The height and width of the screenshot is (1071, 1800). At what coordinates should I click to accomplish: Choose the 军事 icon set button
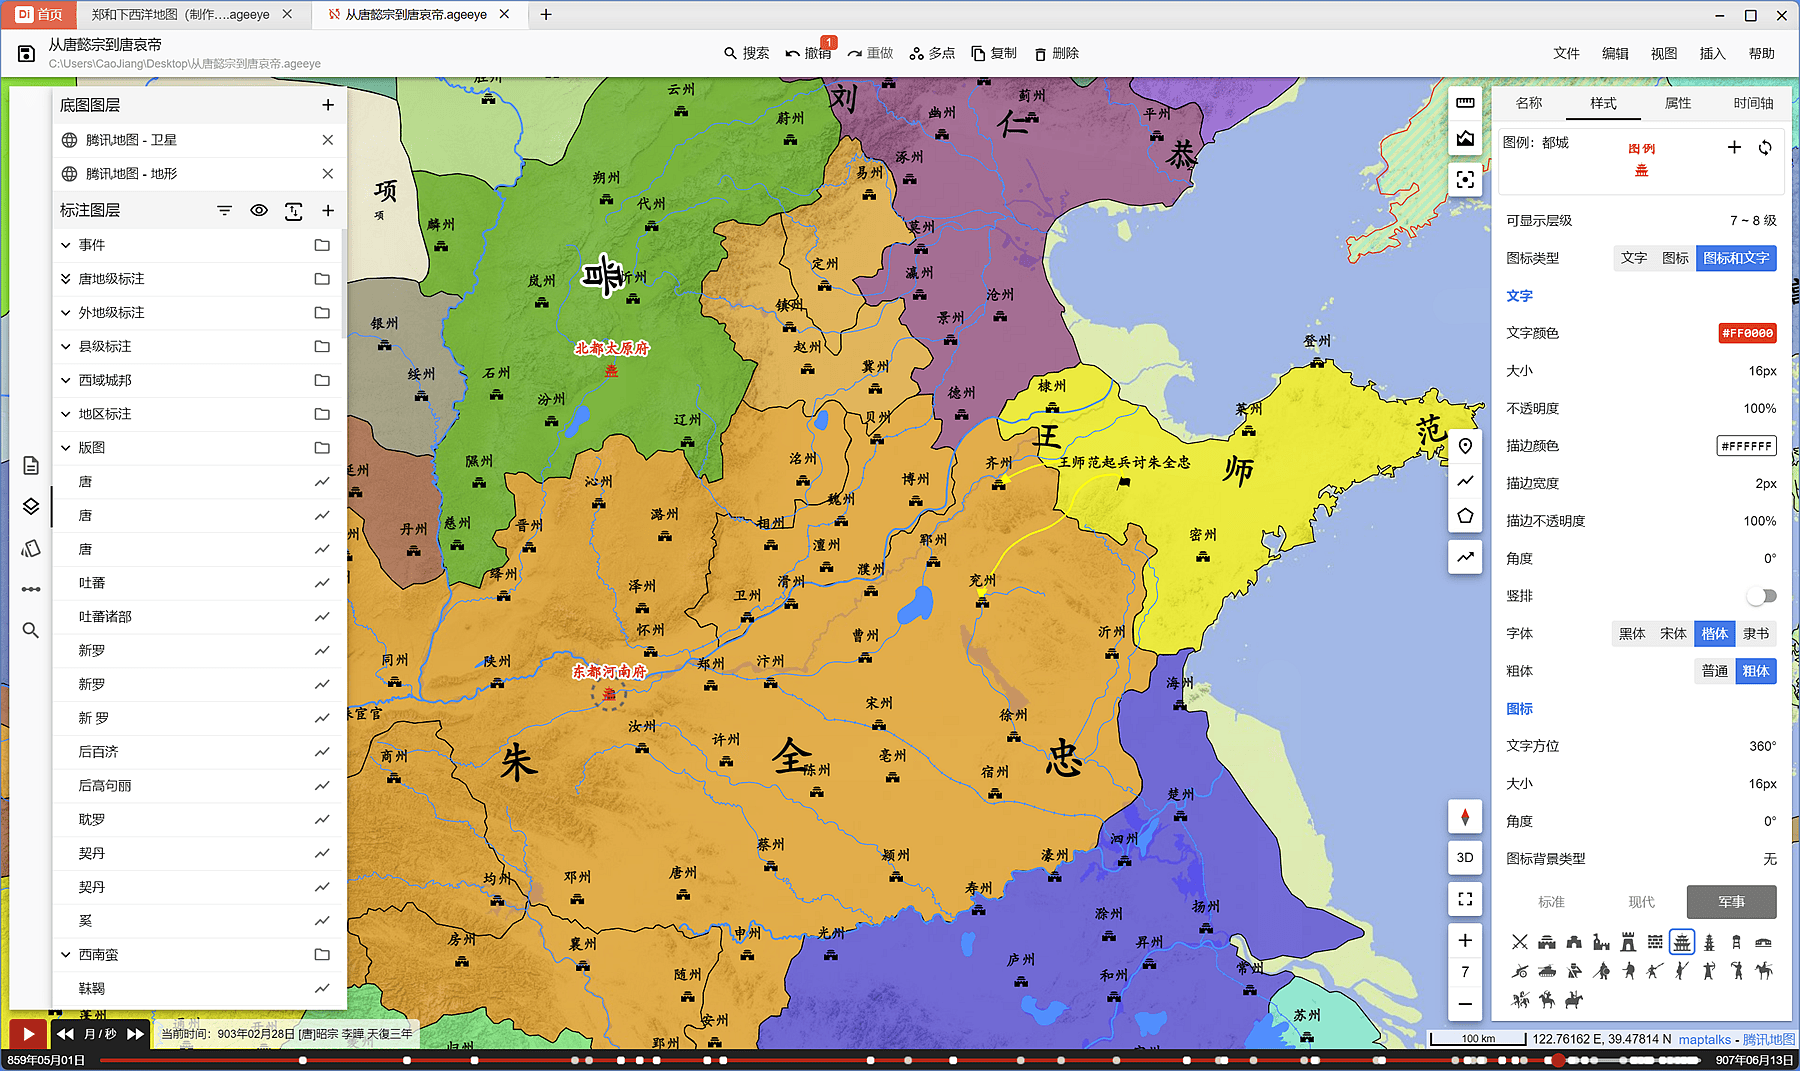pyautogui.click(x=1731, y=902)
